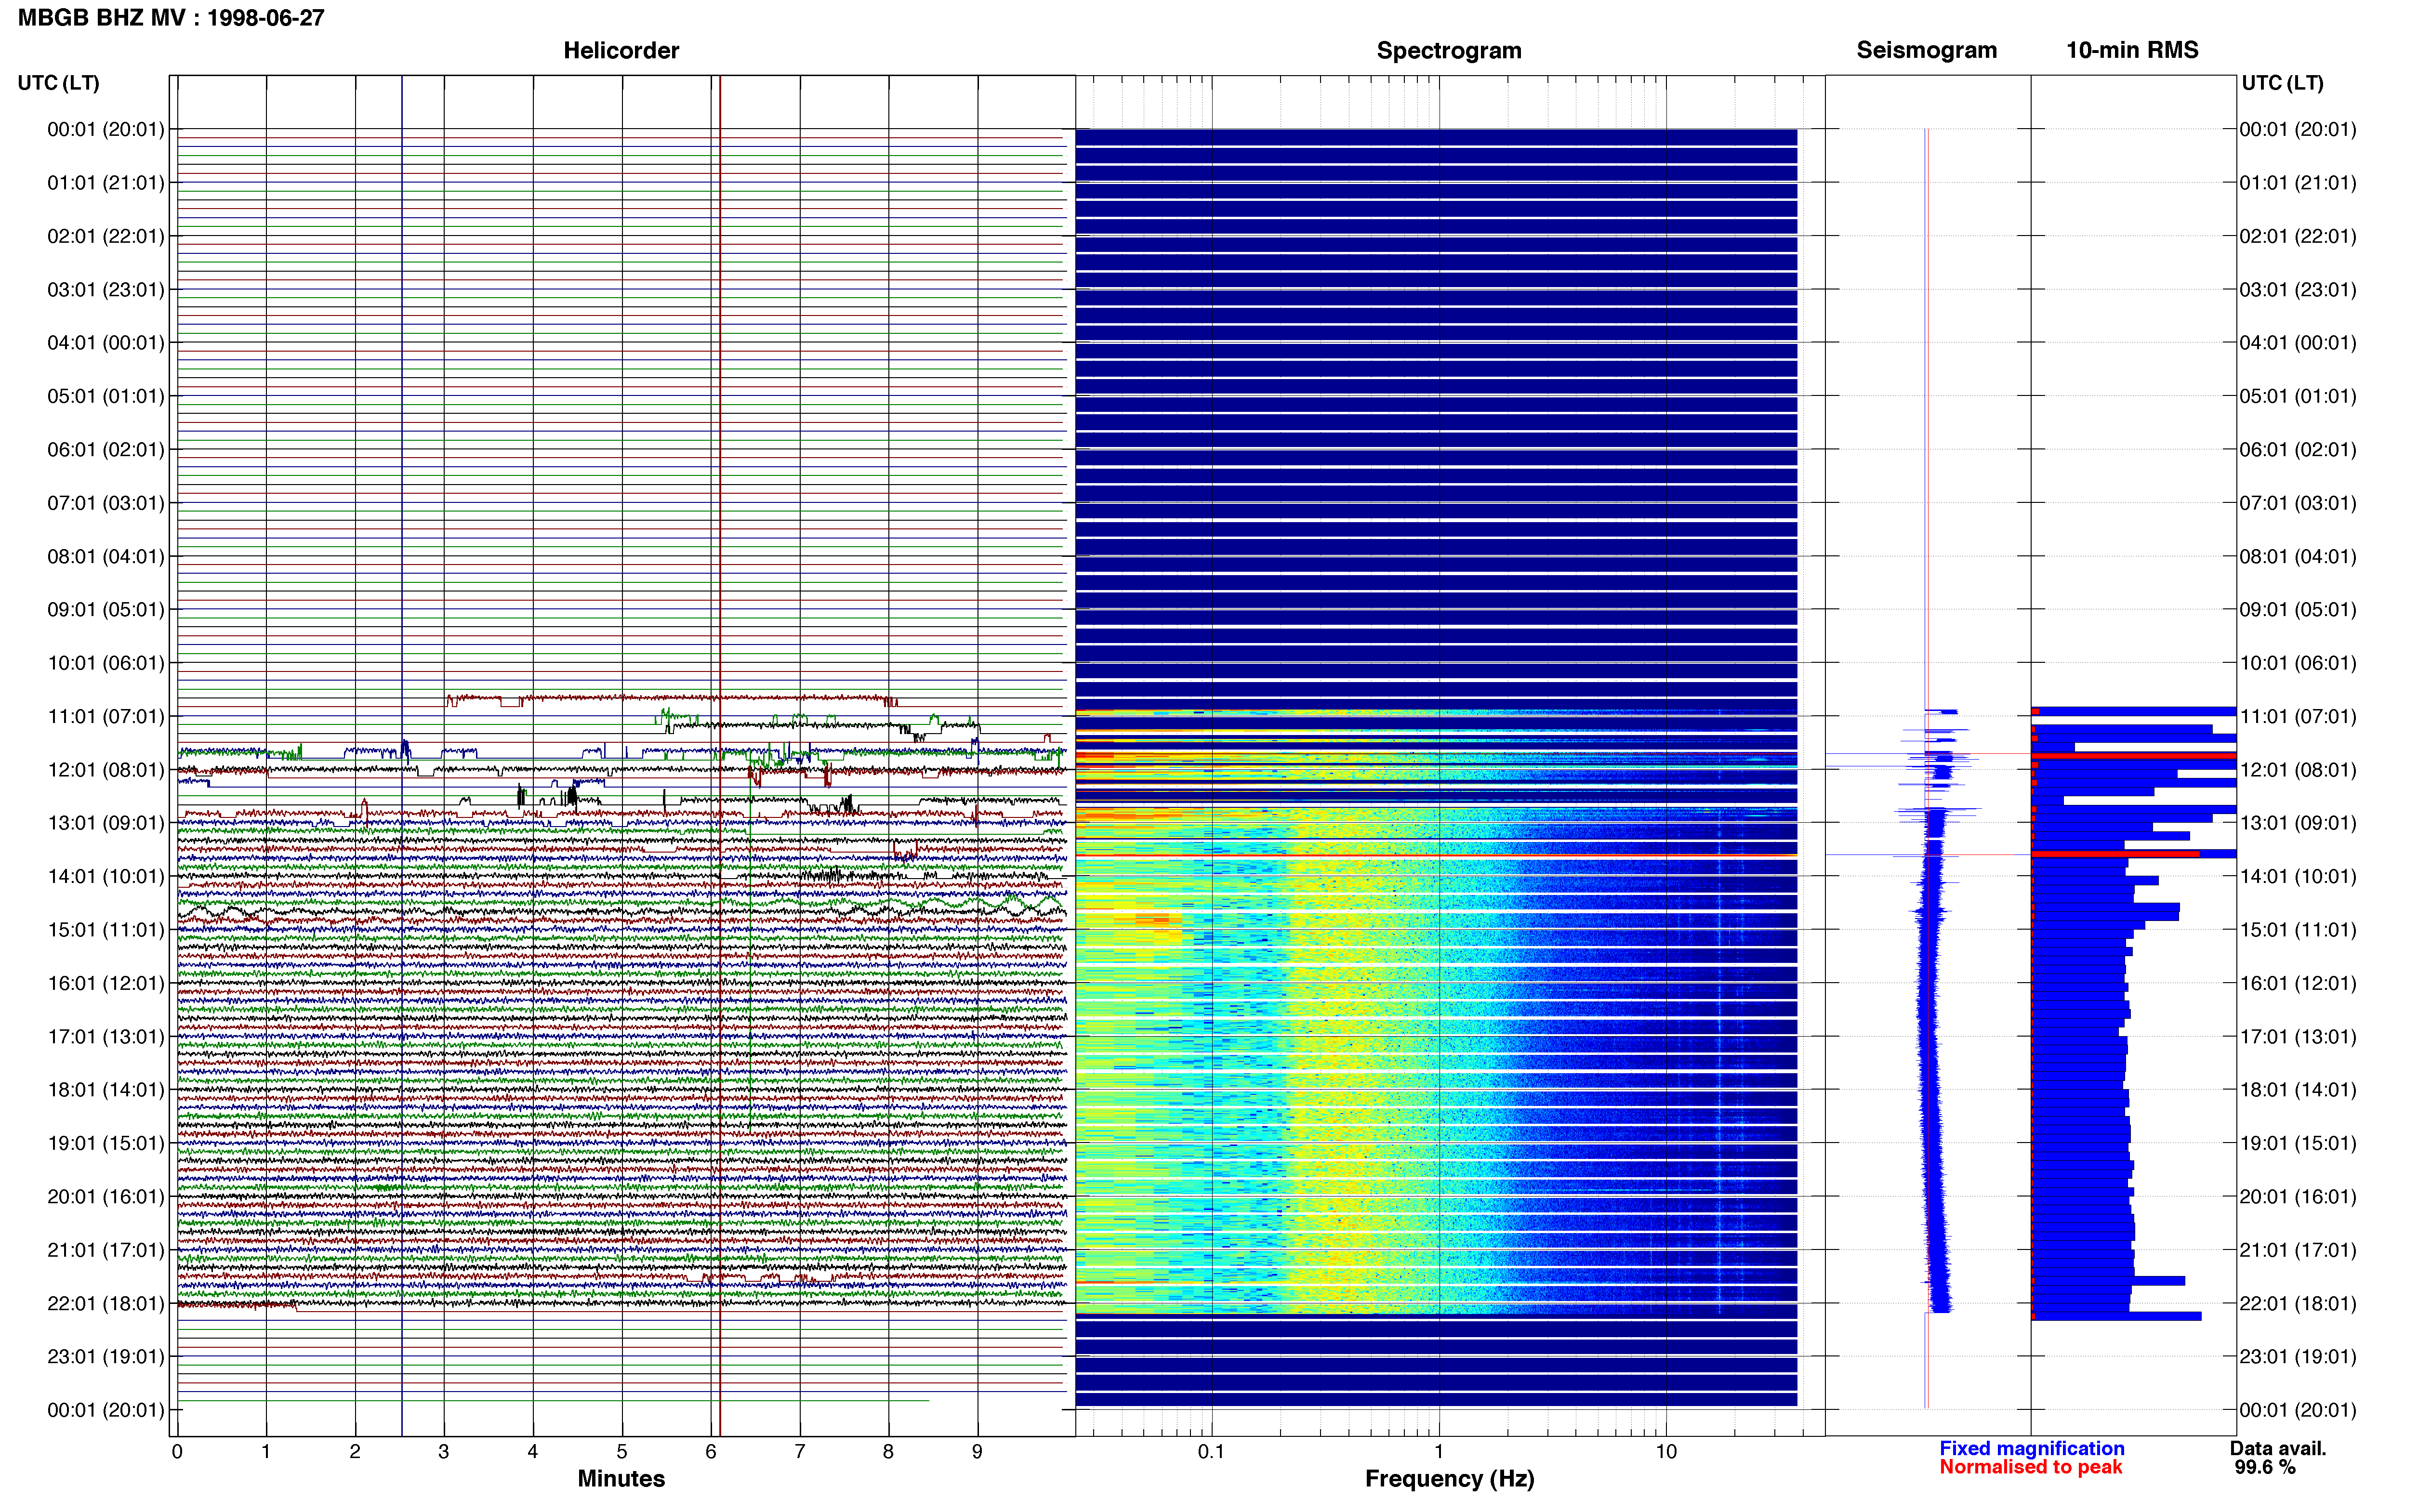
Task: Click right-axis time label '18:01 (14:01)'
Action: (2298, 1090)
